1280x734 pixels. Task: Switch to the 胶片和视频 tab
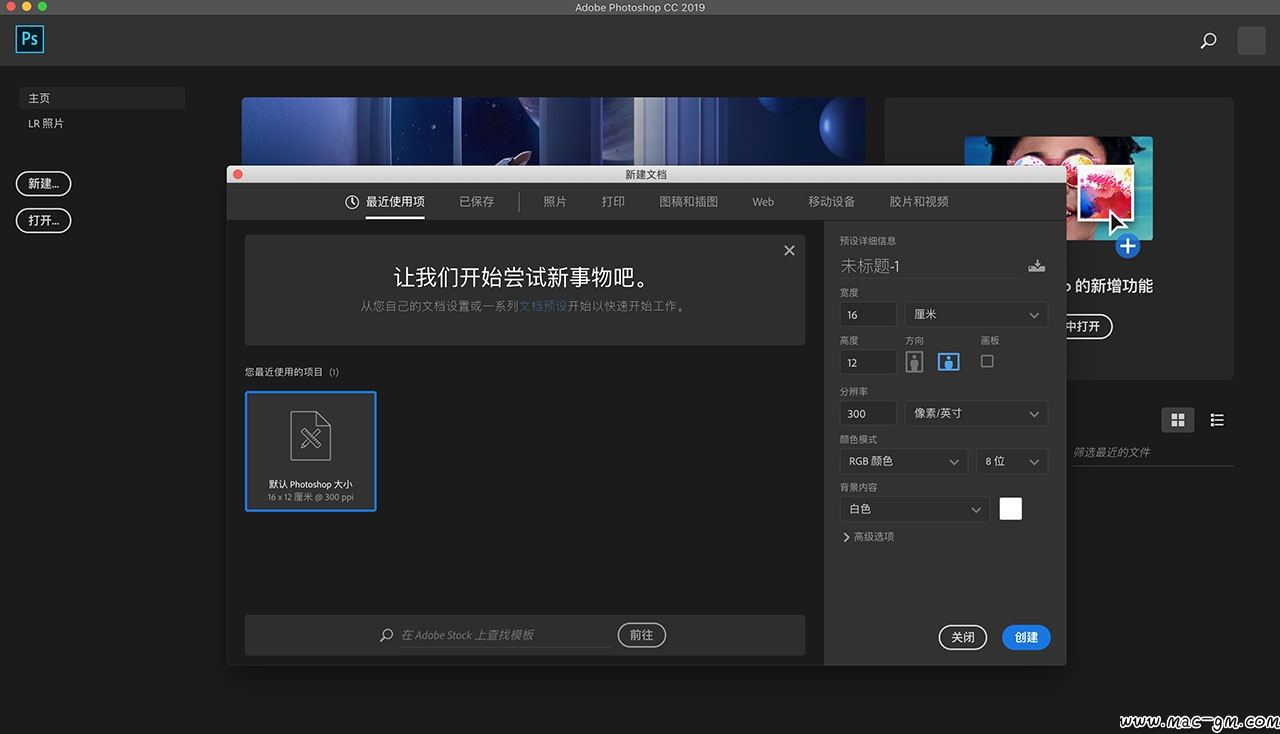[919, 202]
